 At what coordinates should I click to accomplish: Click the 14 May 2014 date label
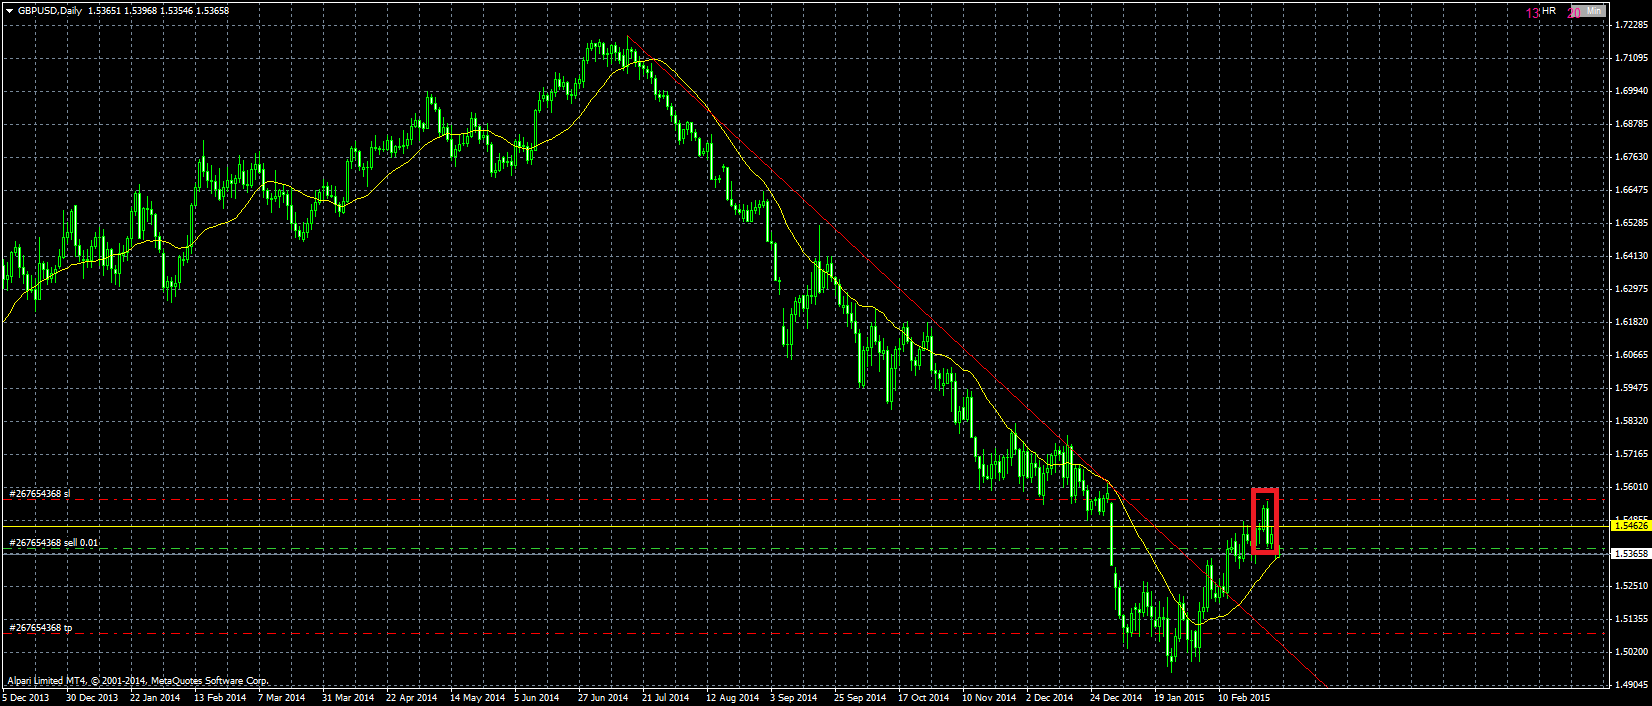pyautogui.click(x=477, y=698)
